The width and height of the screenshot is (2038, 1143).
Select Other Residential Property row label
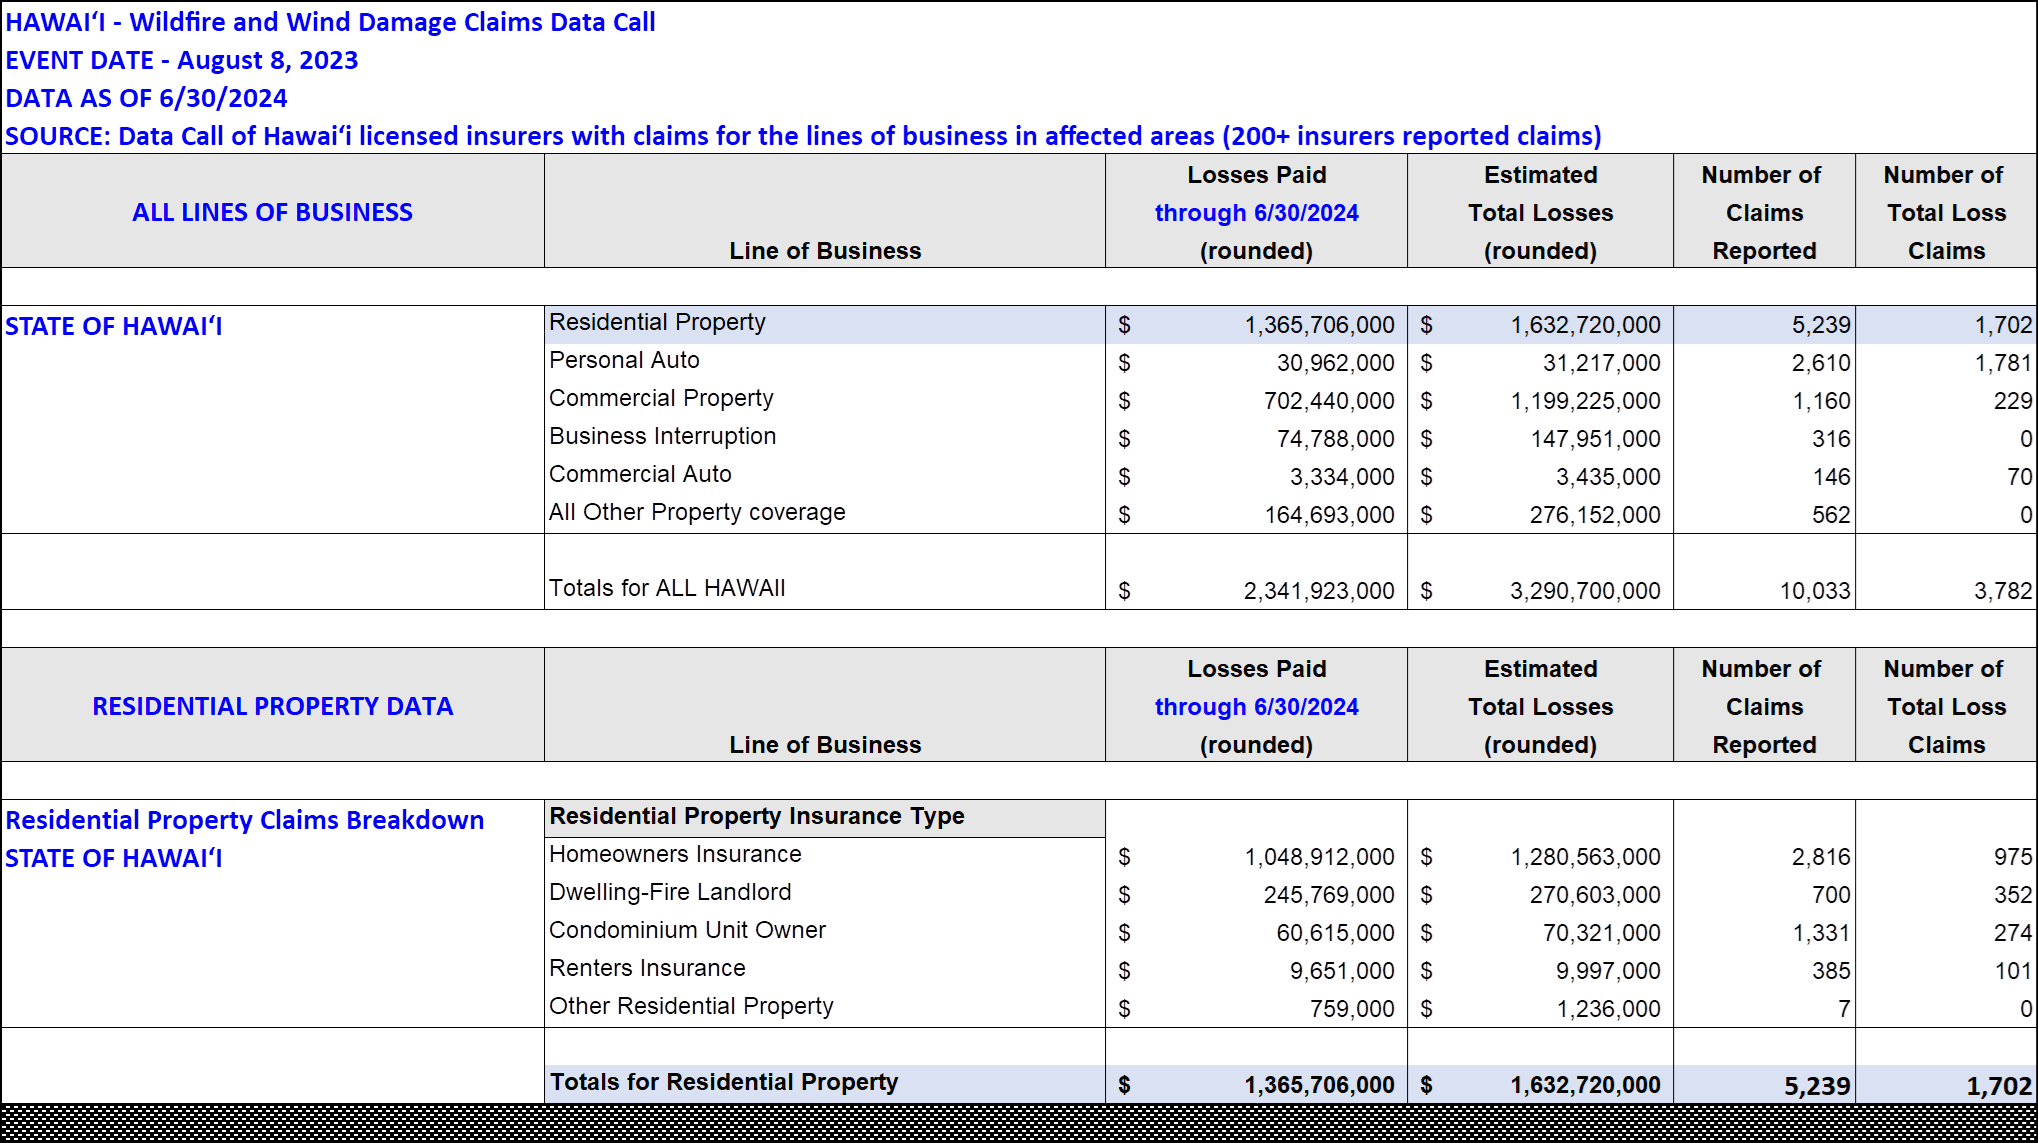click(691, 1006)
